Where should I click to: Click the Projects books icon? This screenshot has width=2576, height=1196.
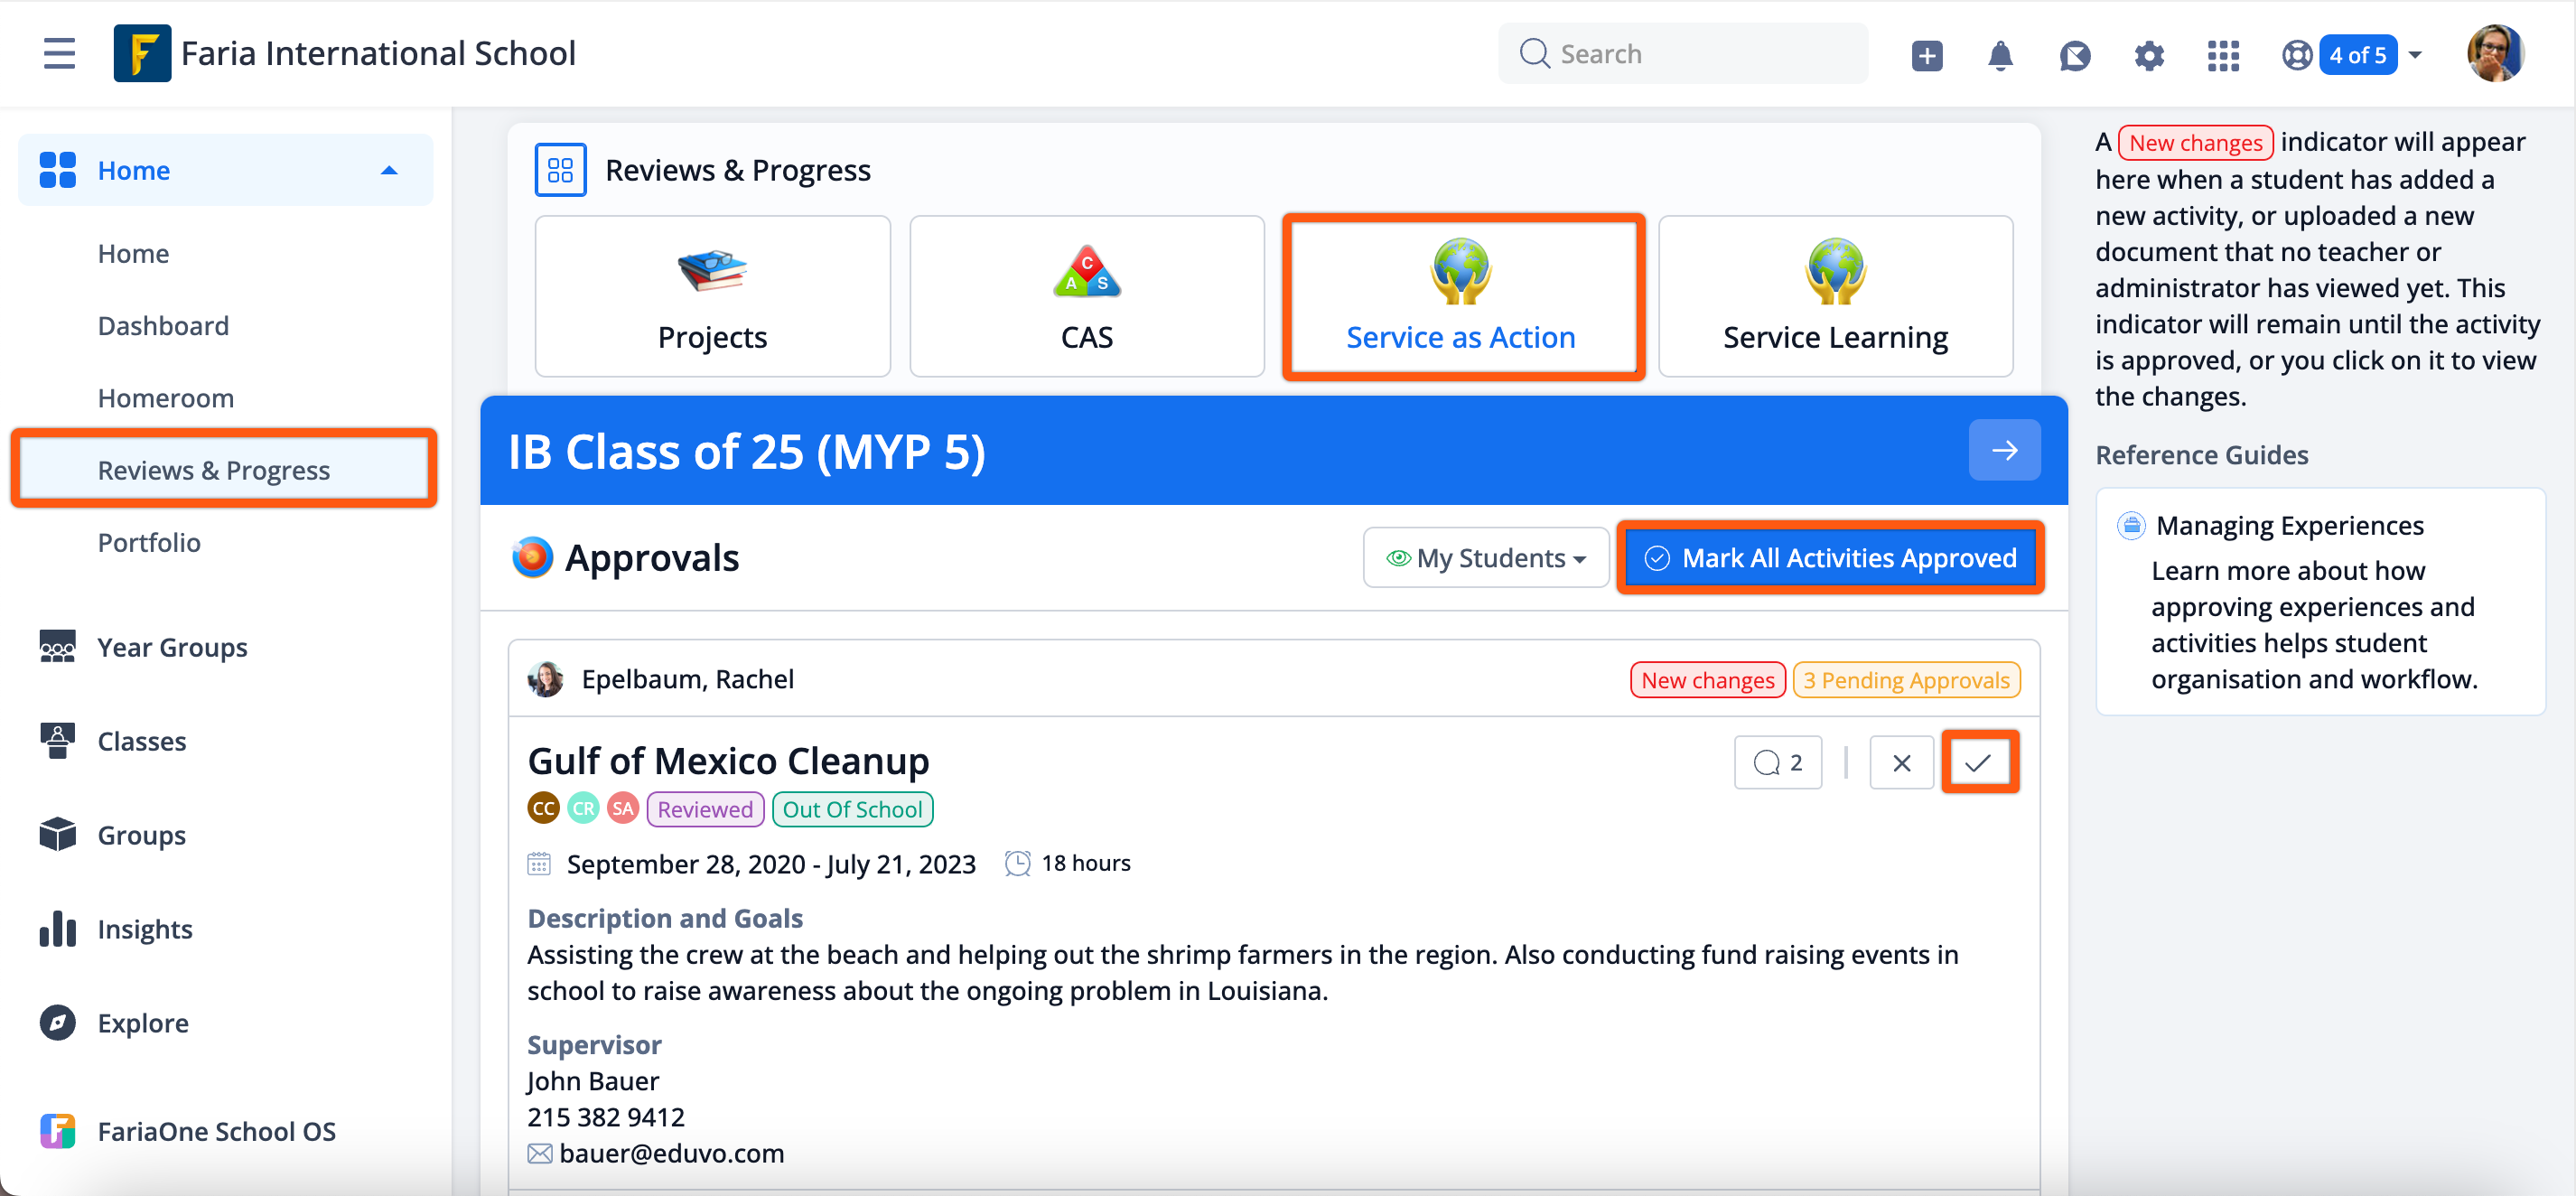tap(712, 270)
